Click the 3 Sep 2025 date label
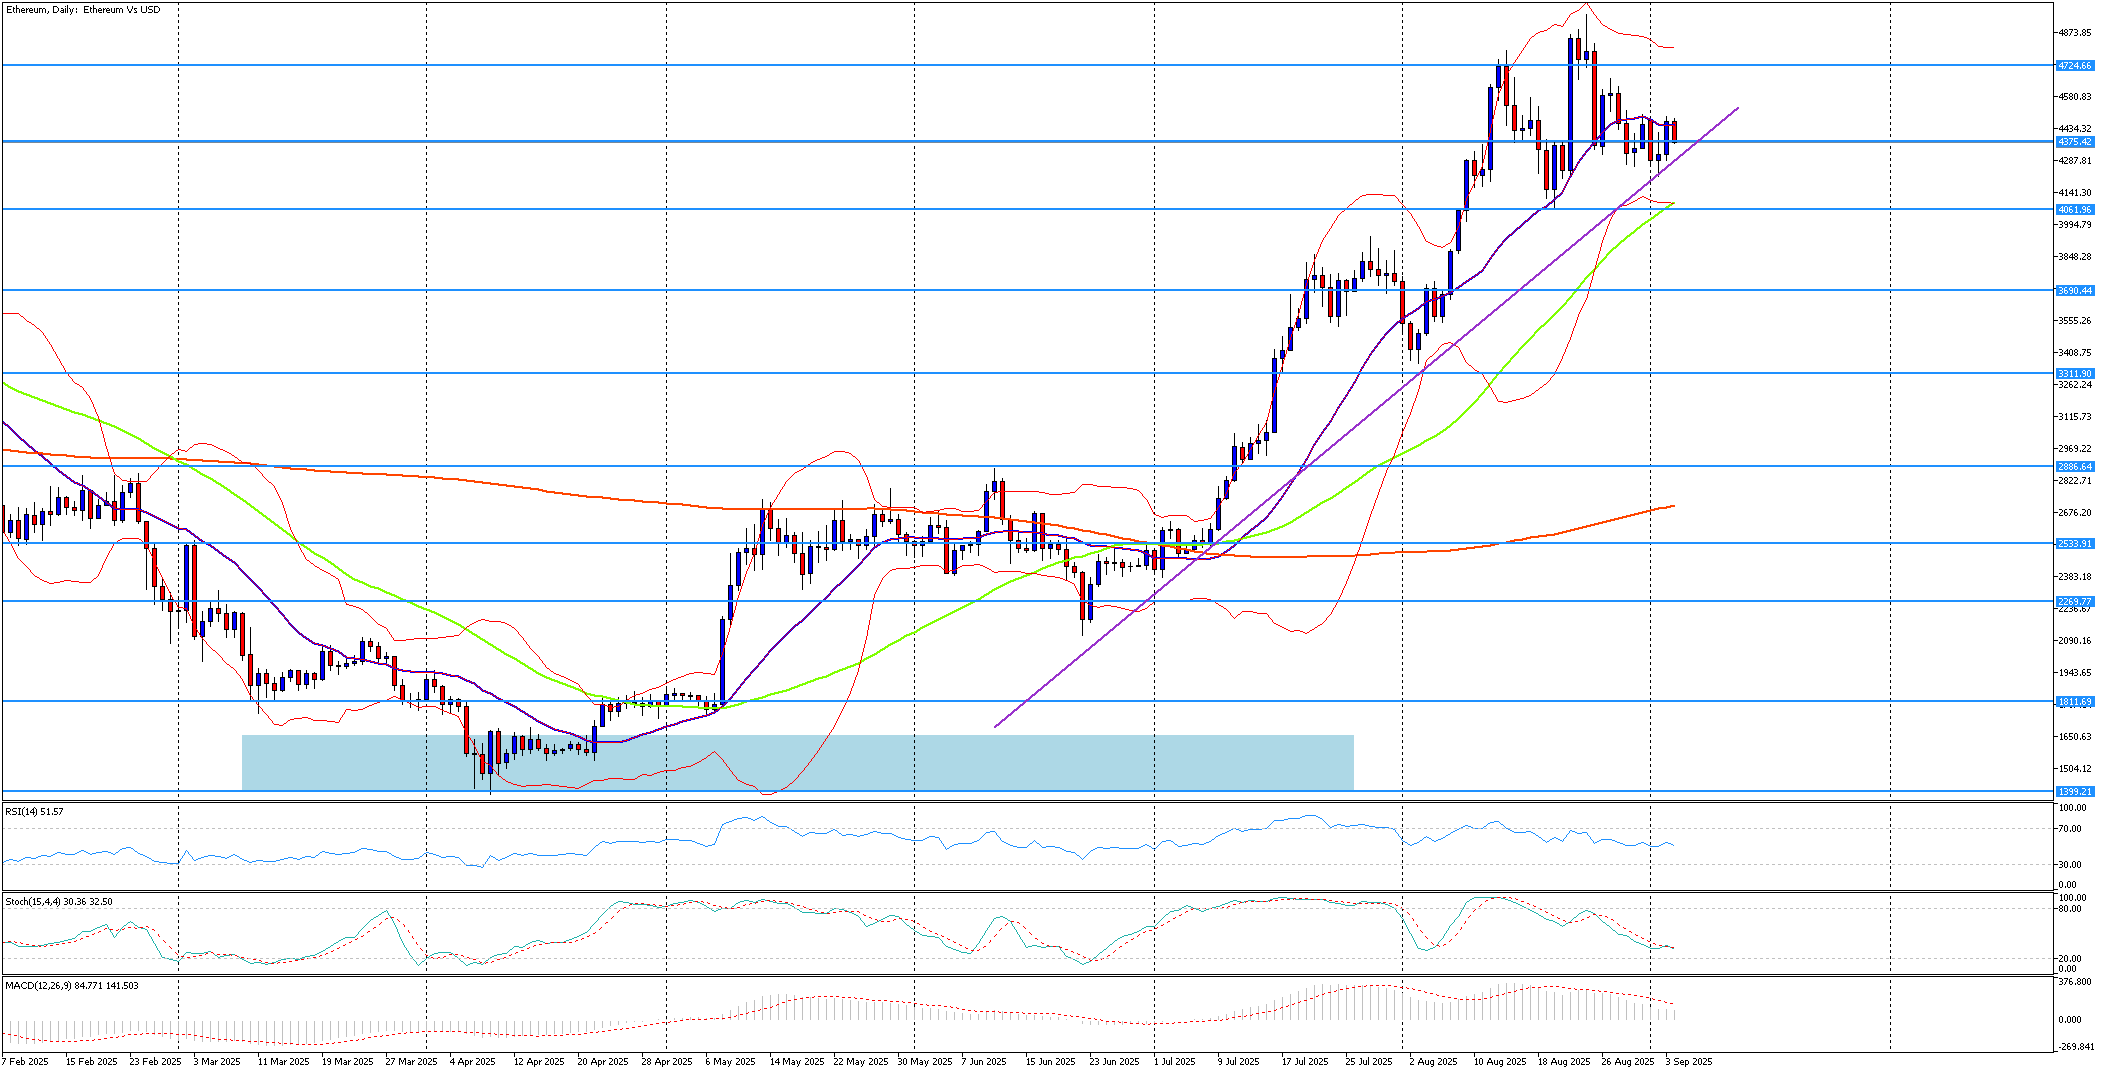Screen dimensions: 2106x1073 [x=1688, y=1062]
